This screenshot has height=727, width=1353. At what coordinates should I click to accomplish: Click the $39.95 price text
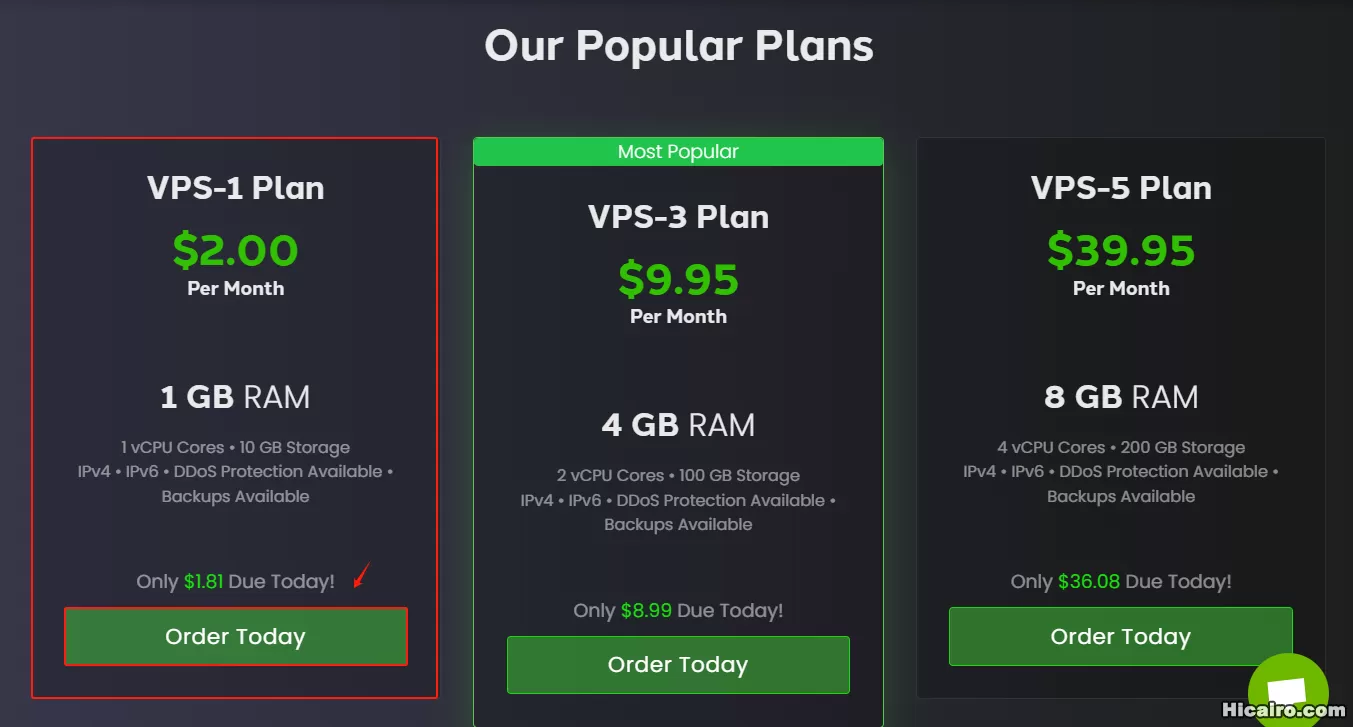point(1121,250)
